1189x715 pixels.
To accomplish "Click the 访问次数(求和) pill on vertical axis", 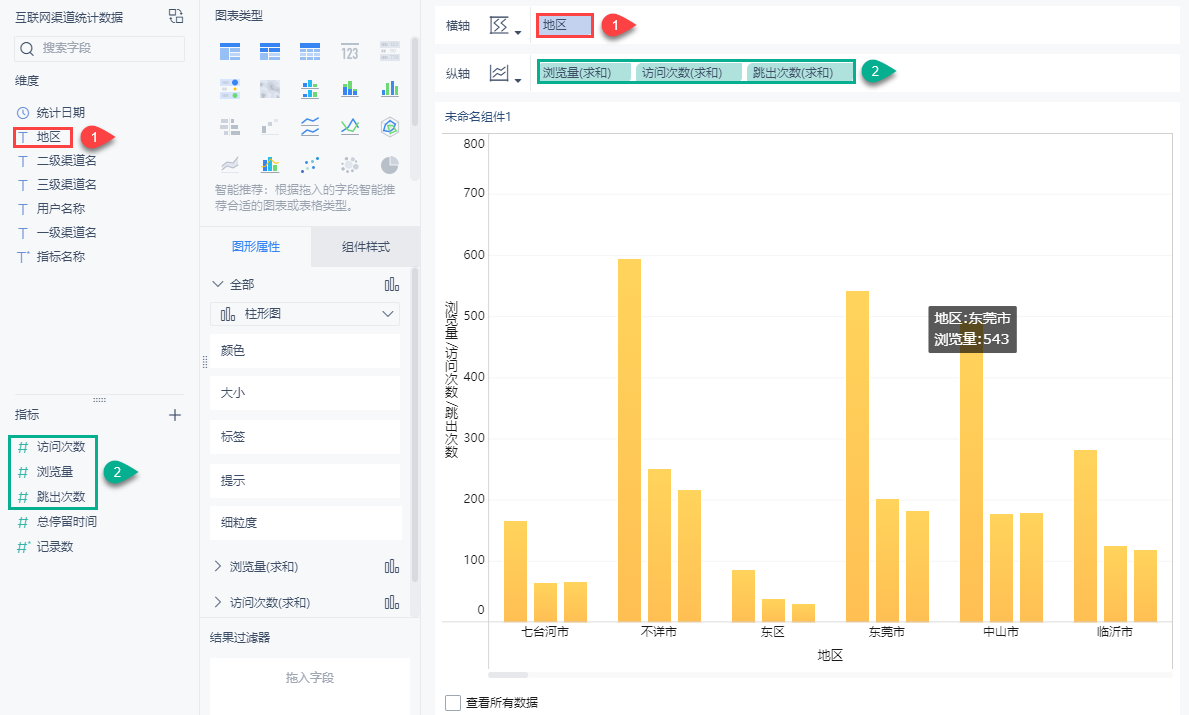I will click(x=689, y=72).
